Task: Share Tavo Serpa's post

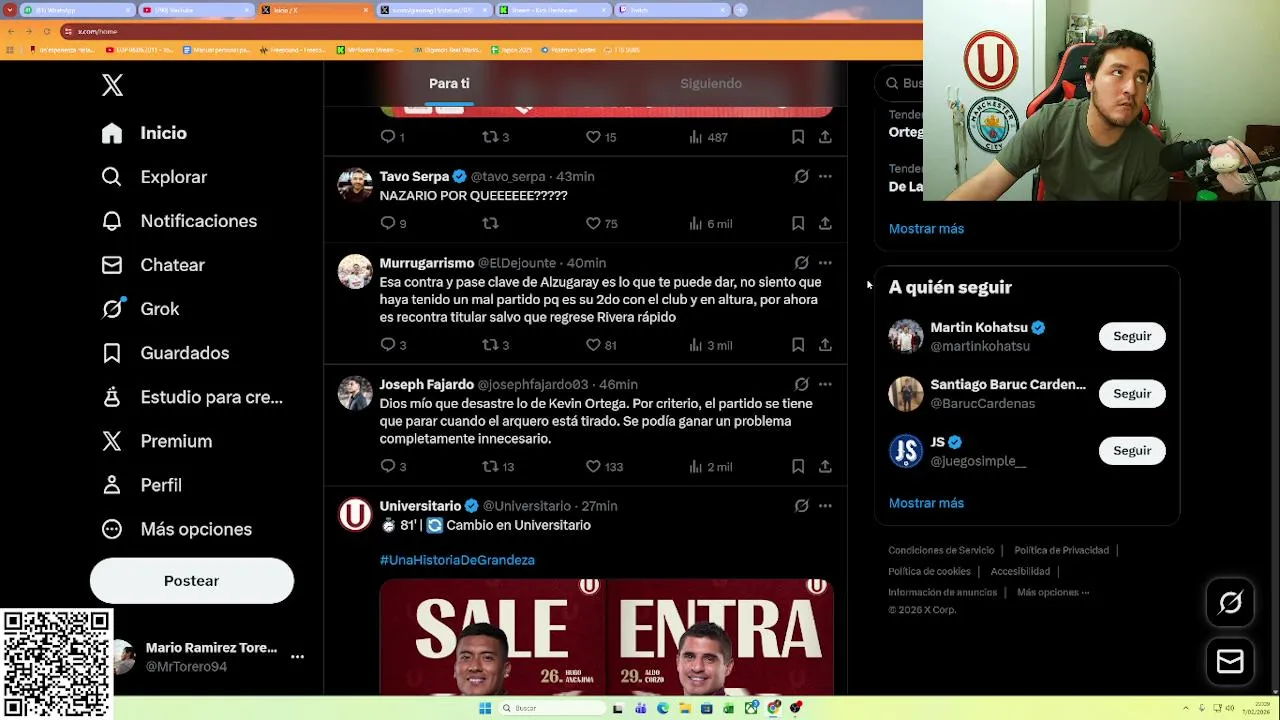Action: coord(825,223)
